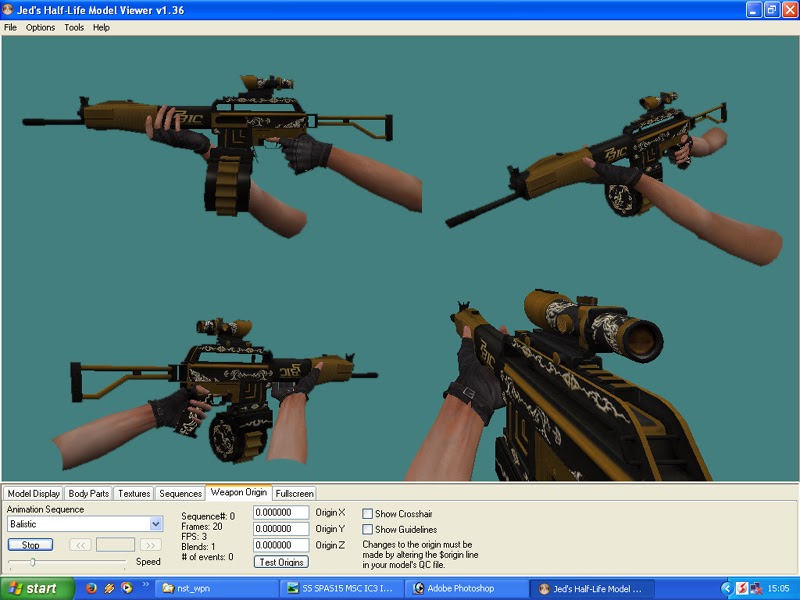Click the previous frame << button

click(80, 545)
